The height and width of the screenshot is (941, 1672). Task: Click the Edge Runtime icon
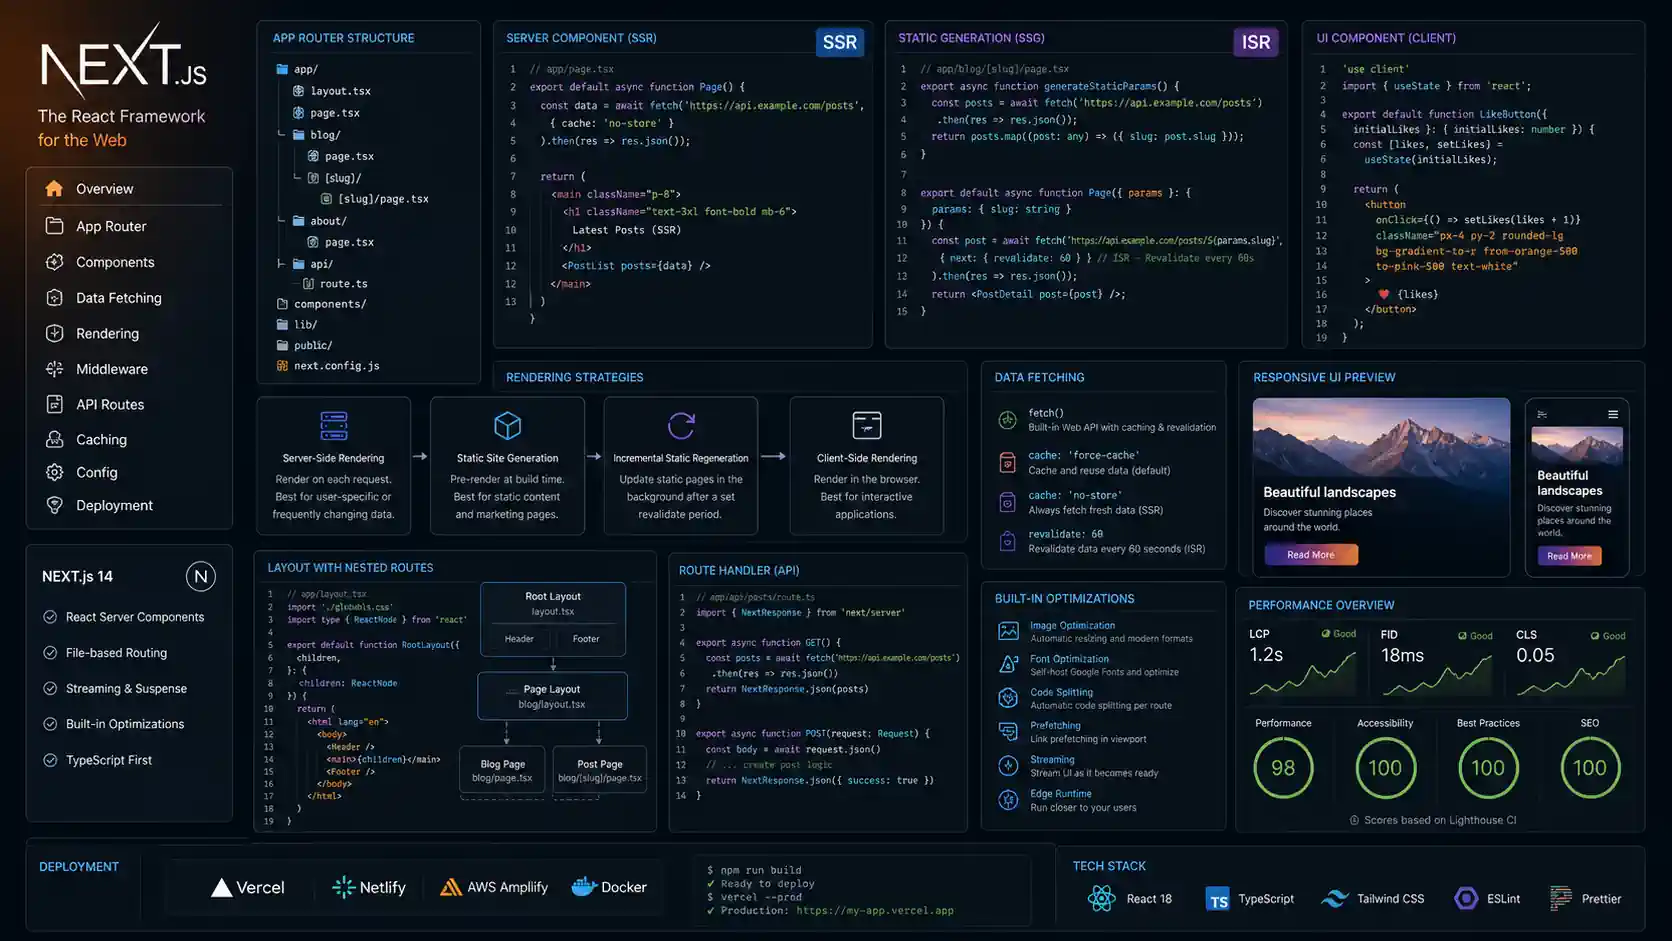click(1008, 799)
